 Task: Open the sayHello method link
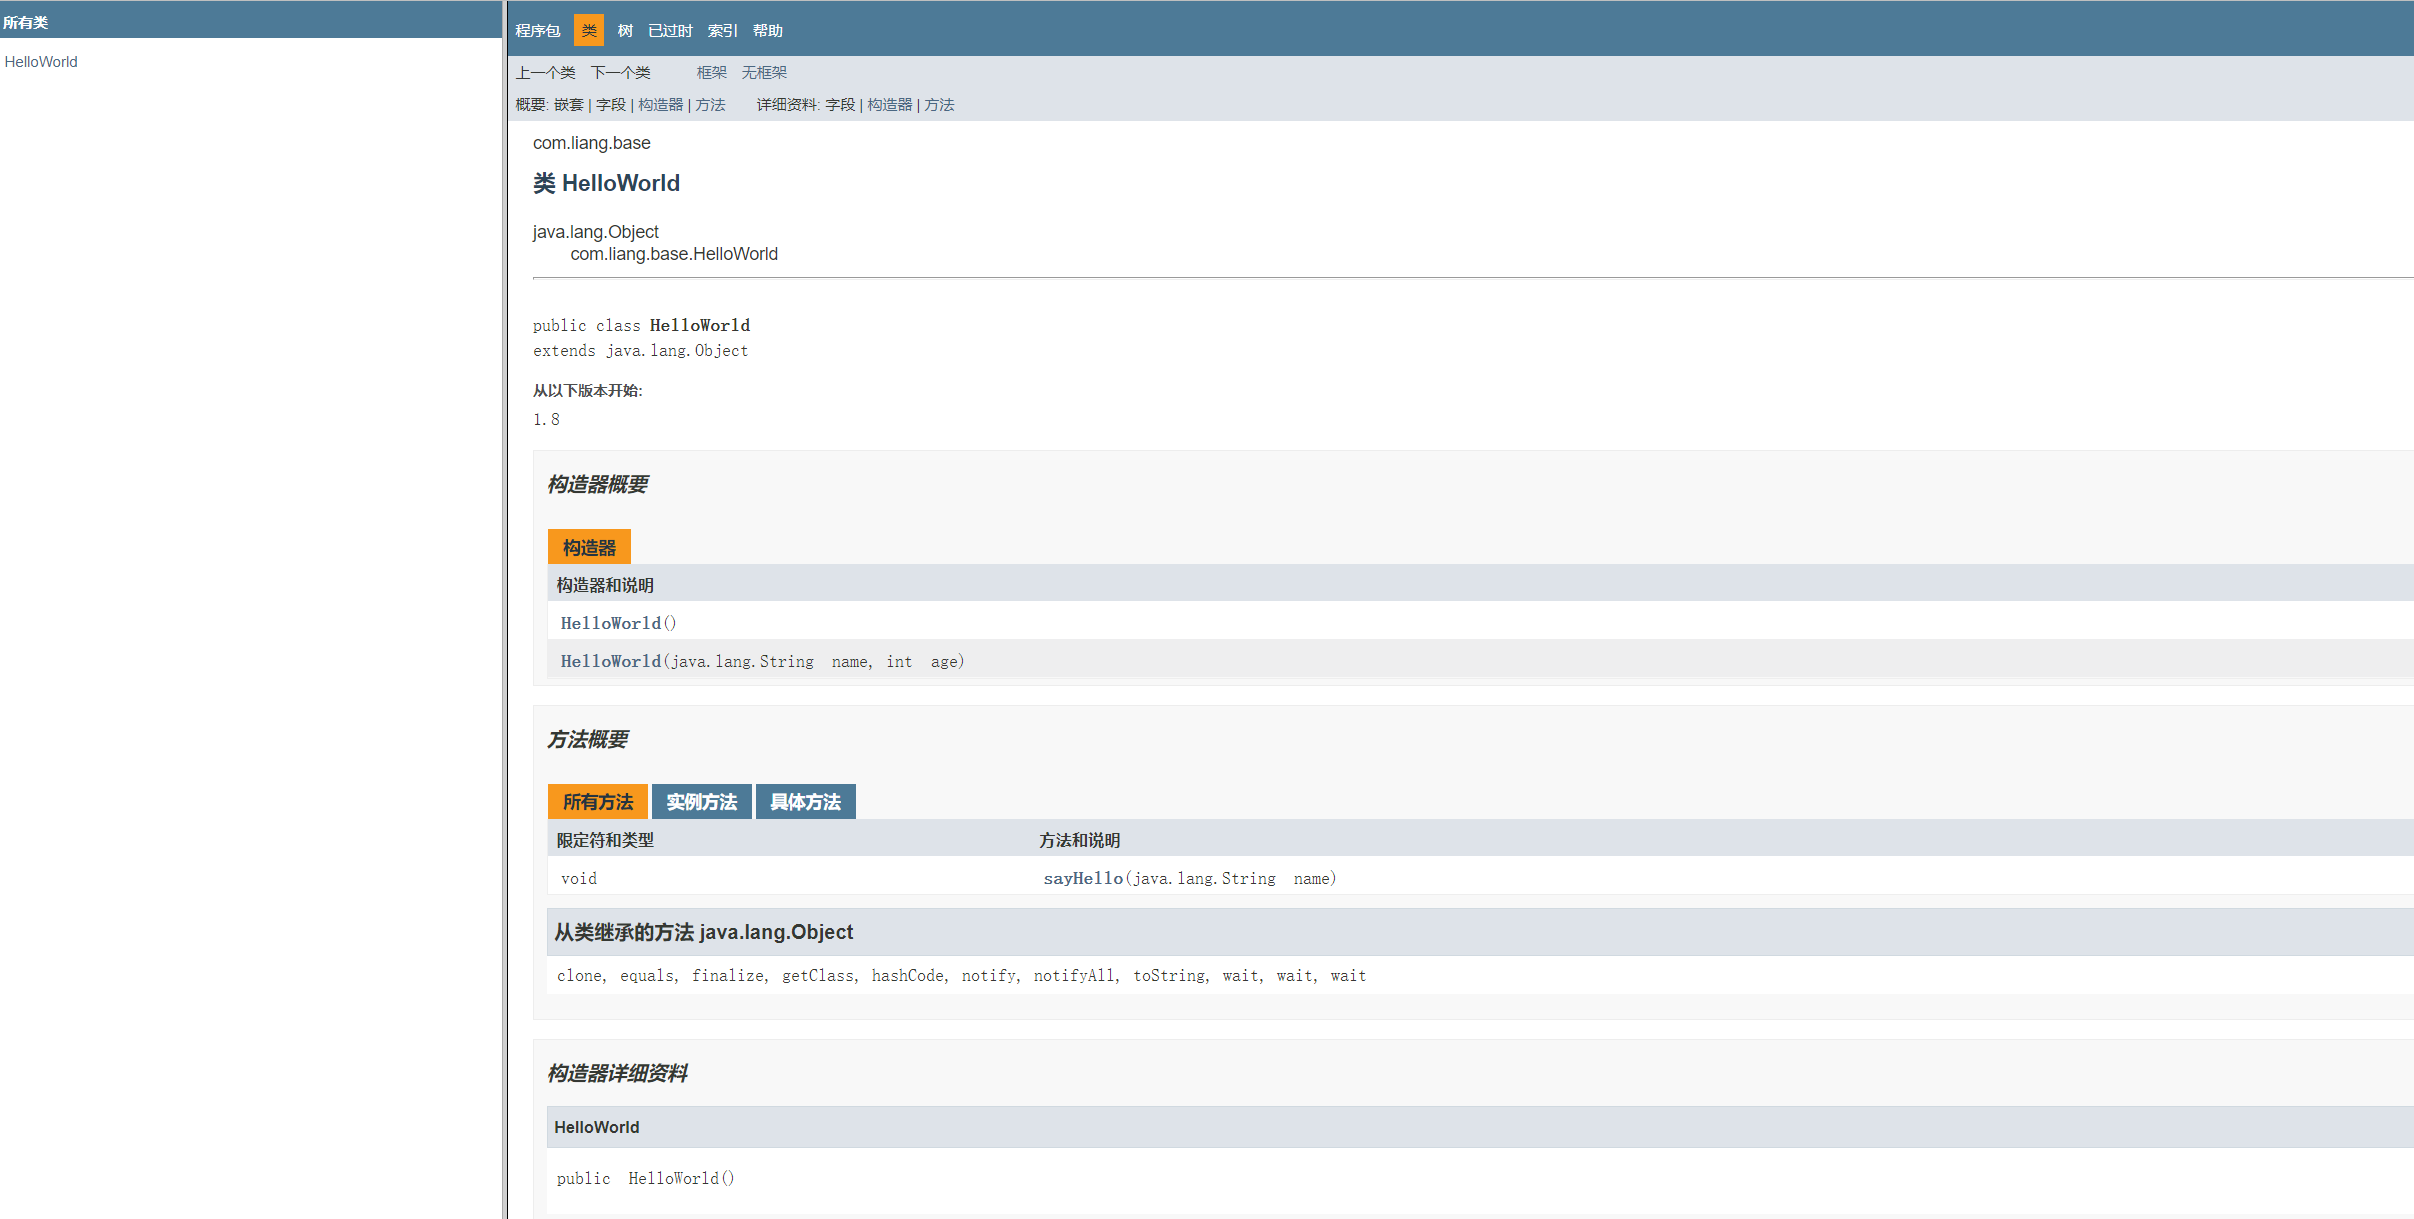tap(1083, 878)
